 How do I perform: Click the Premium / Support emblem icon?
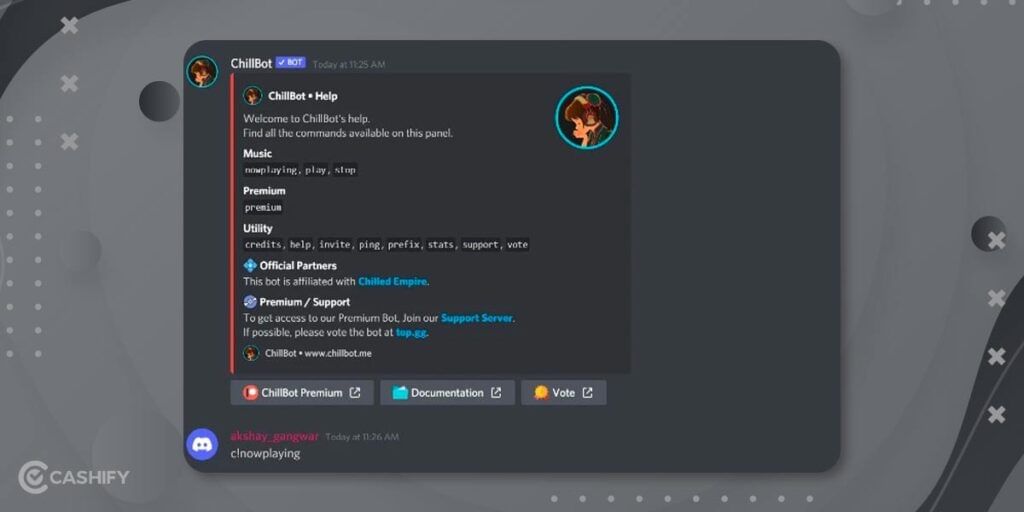coord(250,302)
